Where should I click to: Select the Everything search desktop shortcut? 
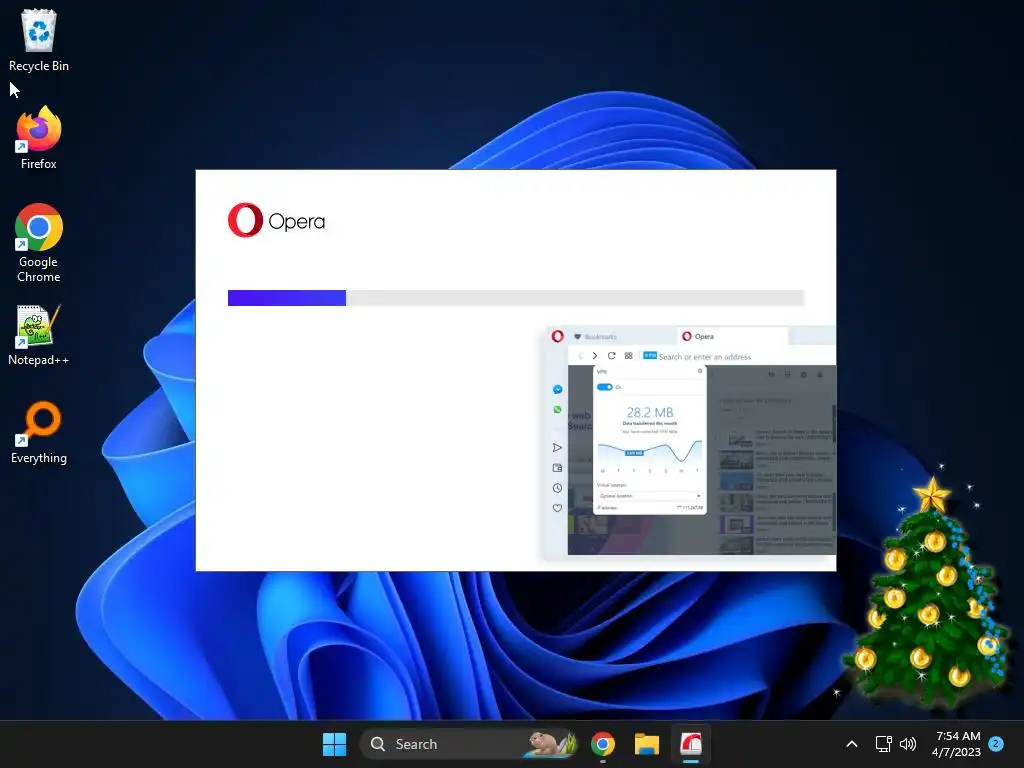pos(39,432)
